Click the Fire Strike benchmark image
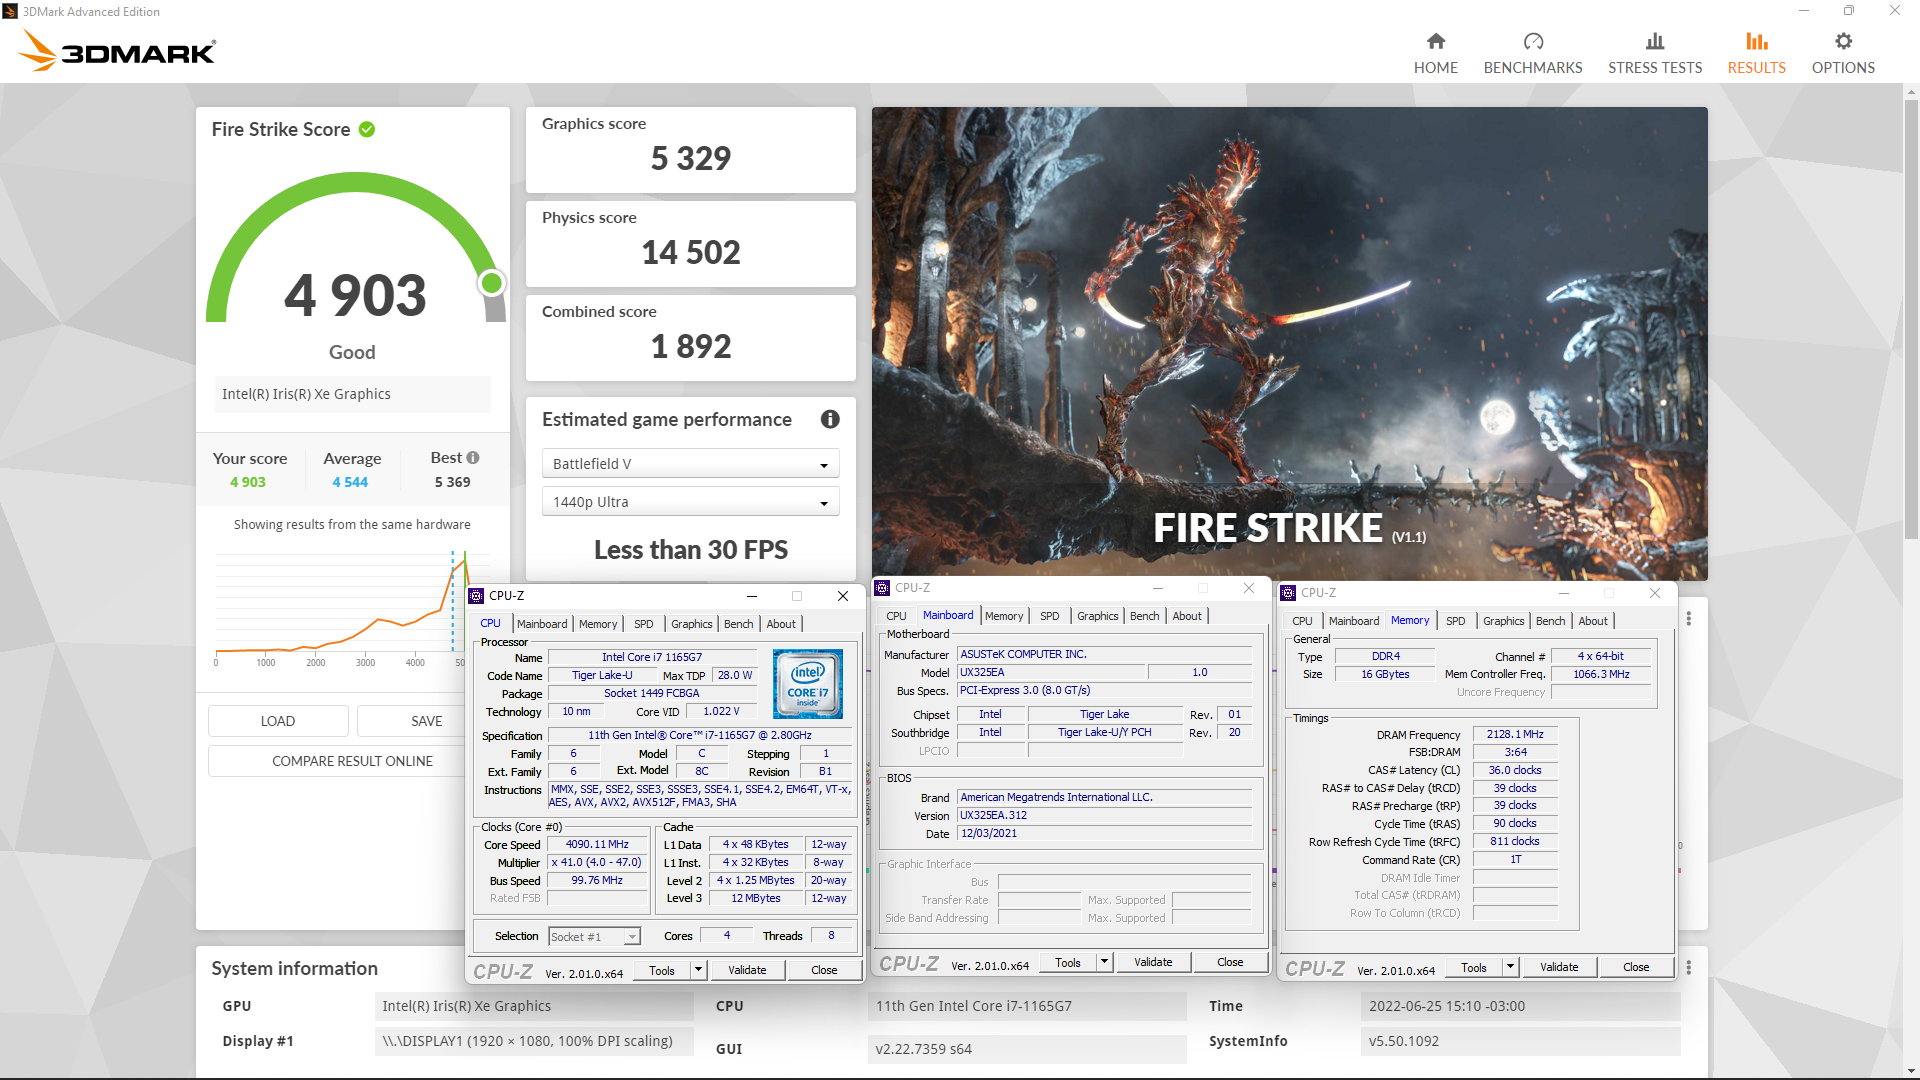Viewport: 1920px width, 1080px height. coord(1289,343)
